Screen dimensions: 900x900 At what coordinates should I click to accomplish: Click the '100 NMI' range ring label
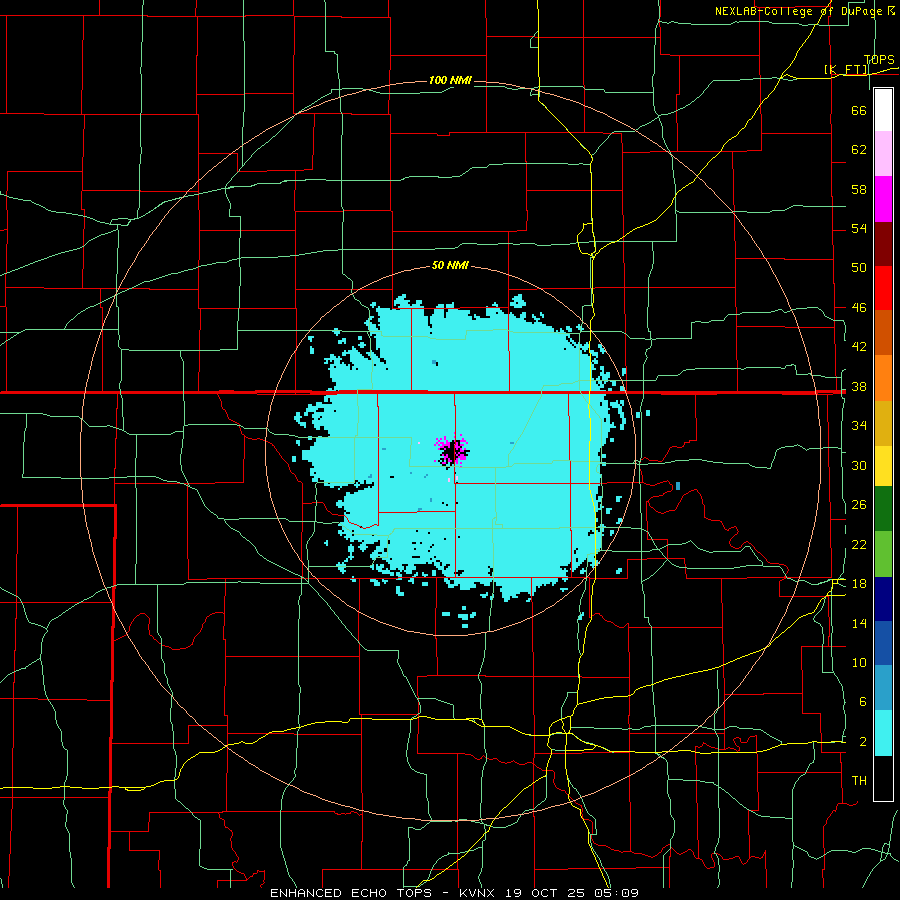(x=450, y=80)
